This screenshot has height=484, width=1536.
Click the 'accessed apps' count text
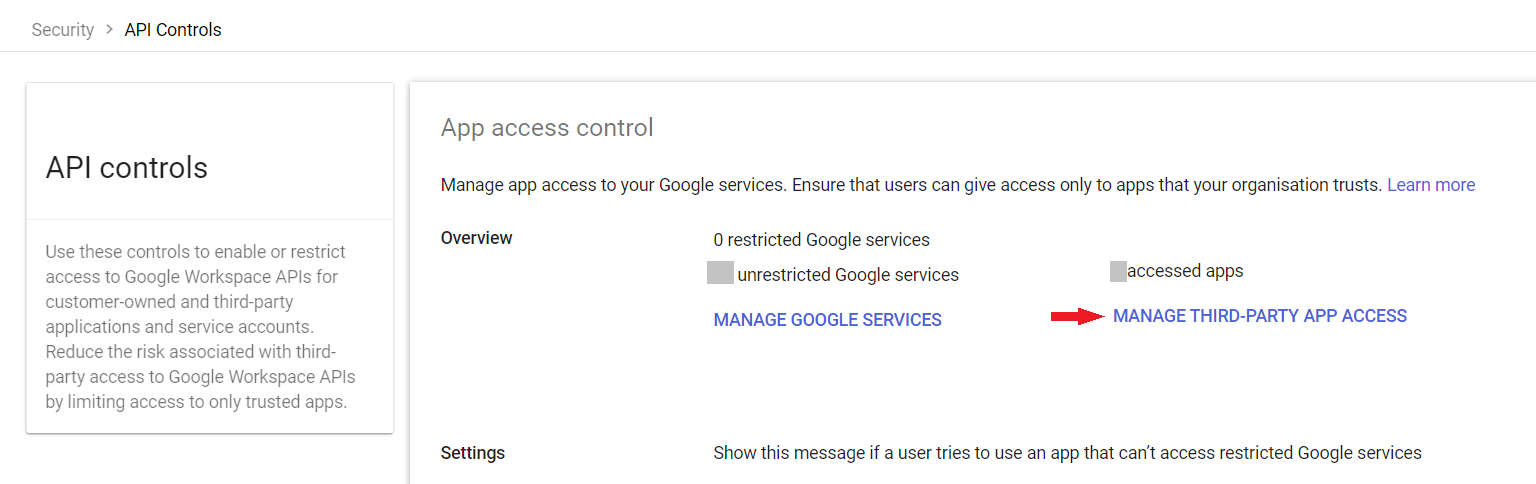tap(1185, 271)
